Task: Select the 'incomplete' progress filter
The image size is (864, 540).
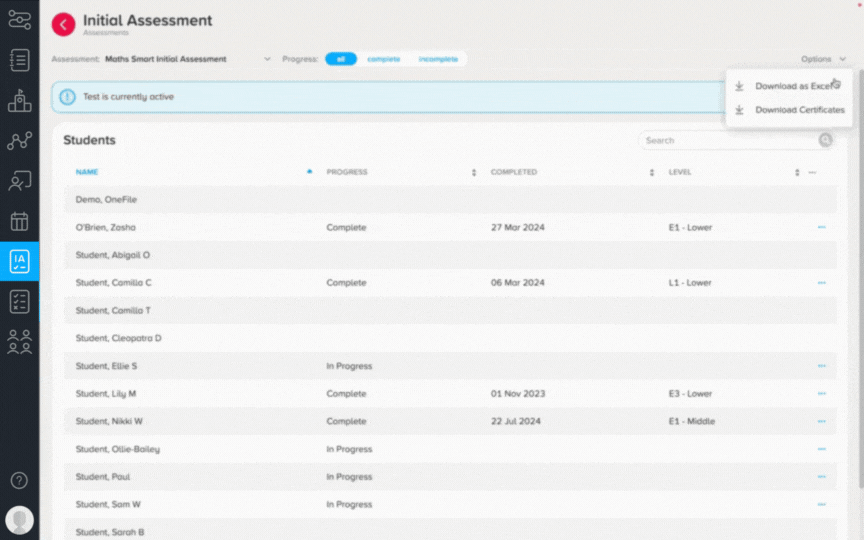Action: tap(438, 59)
